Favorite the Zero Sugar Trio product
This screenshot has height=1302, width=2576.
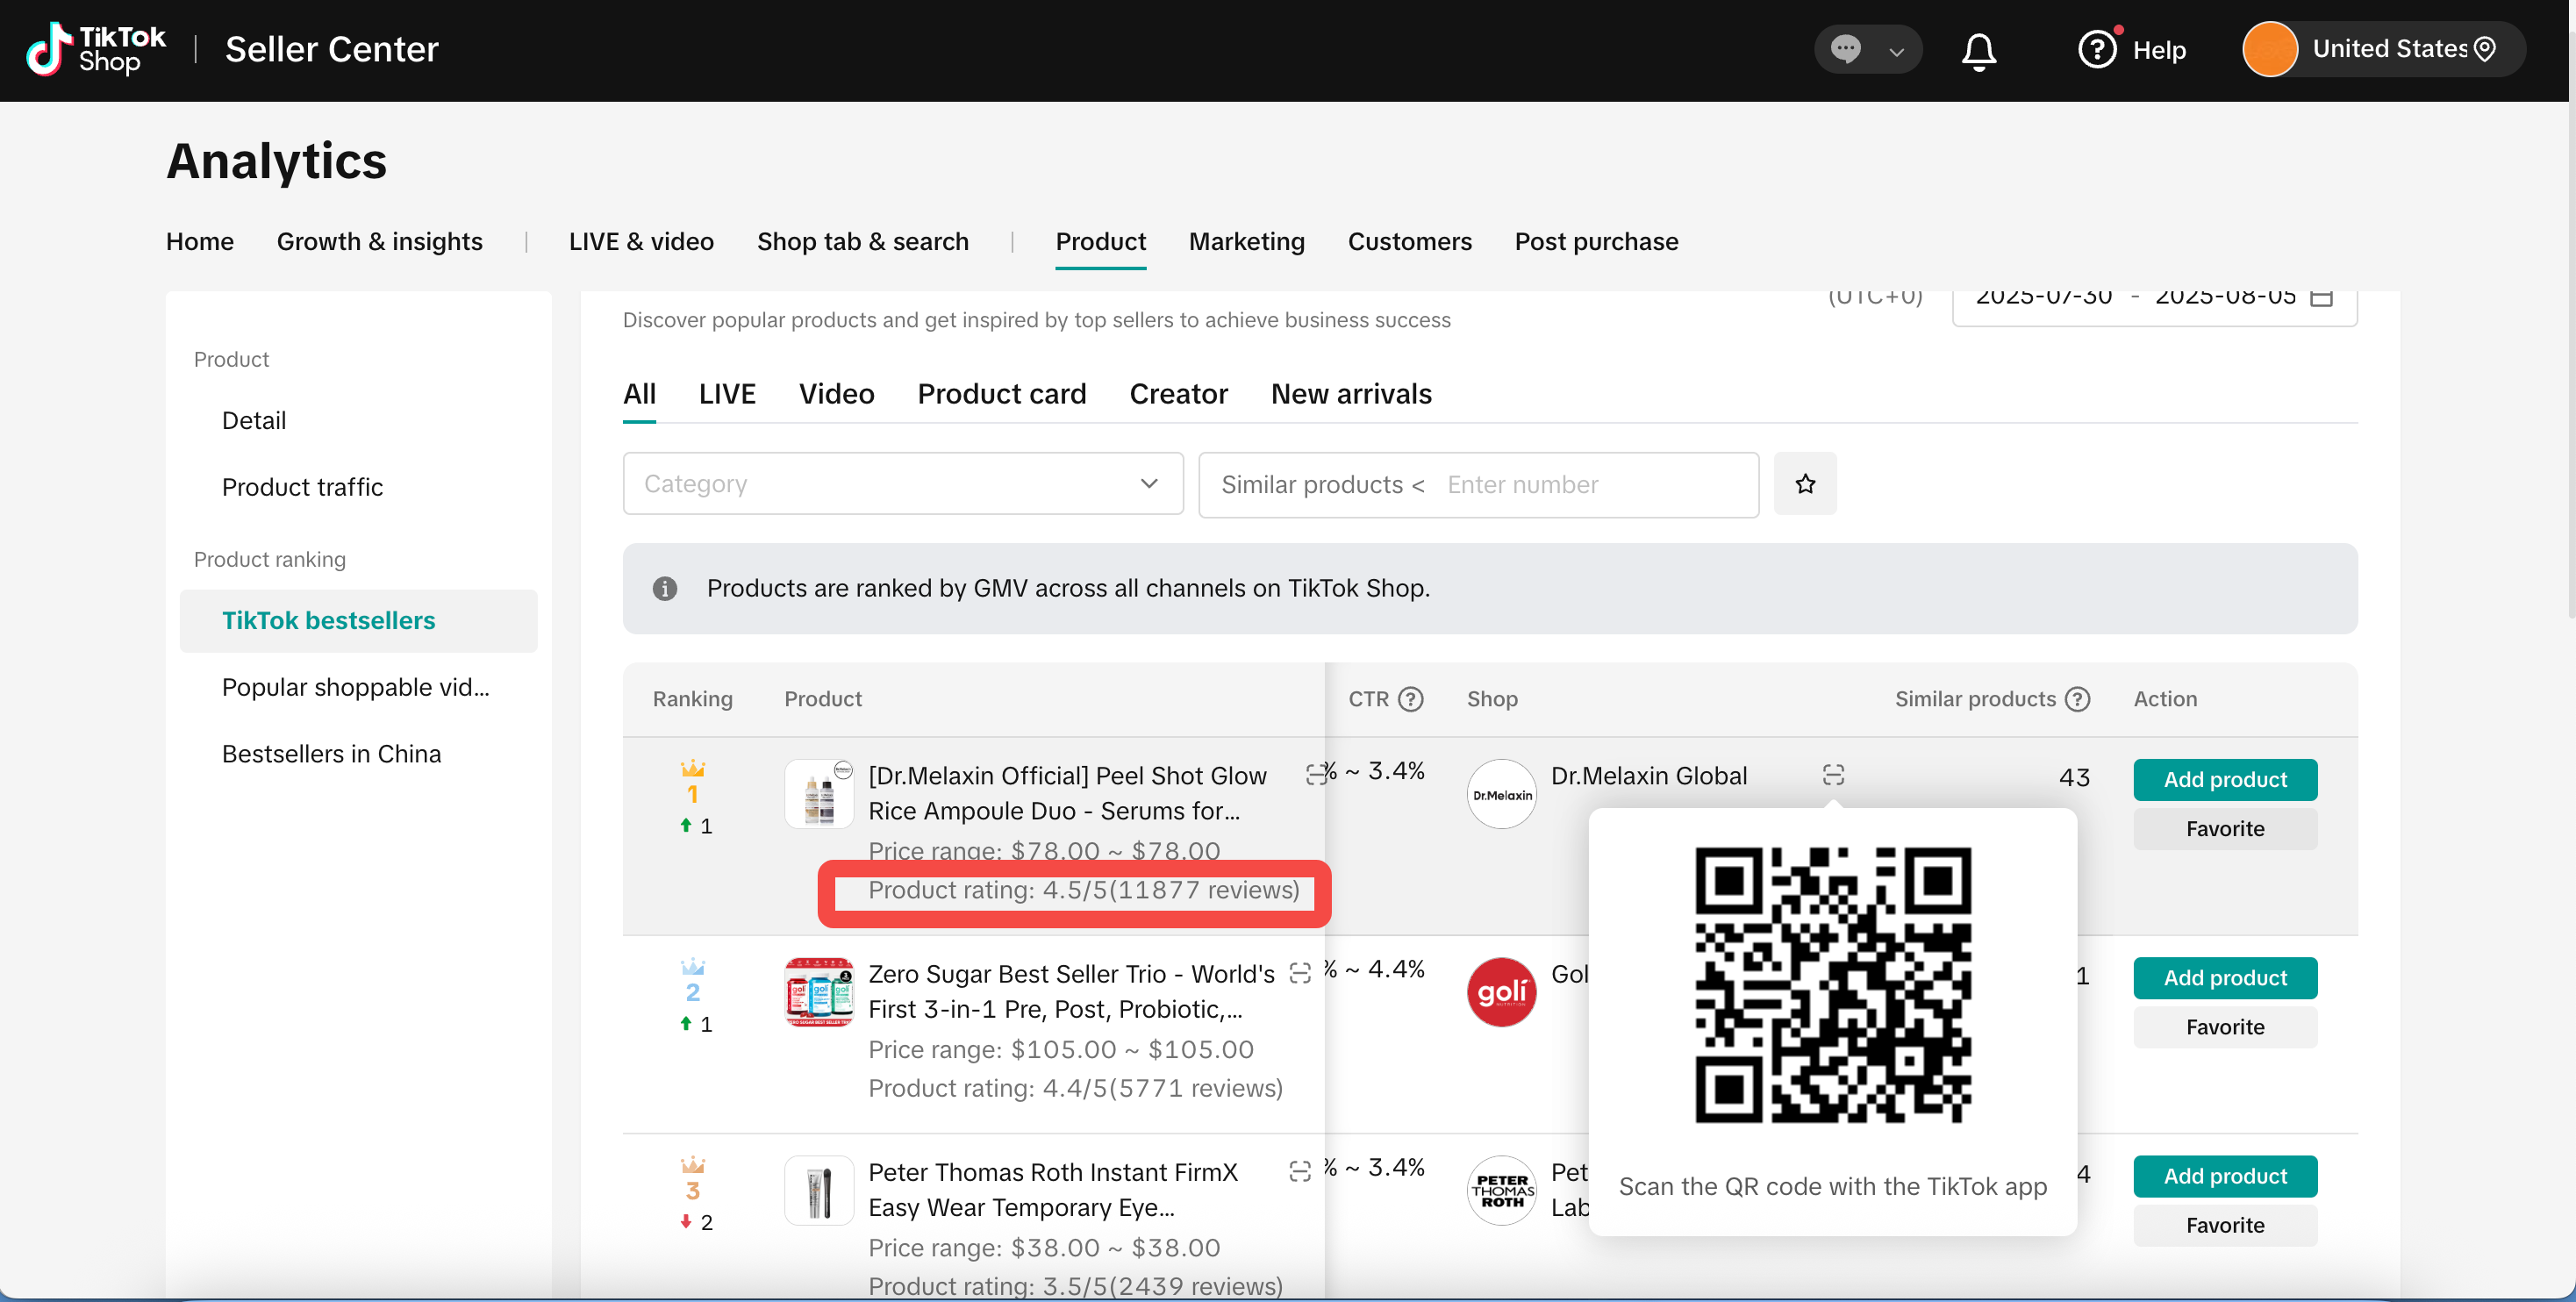[x=2224, y=1027]
